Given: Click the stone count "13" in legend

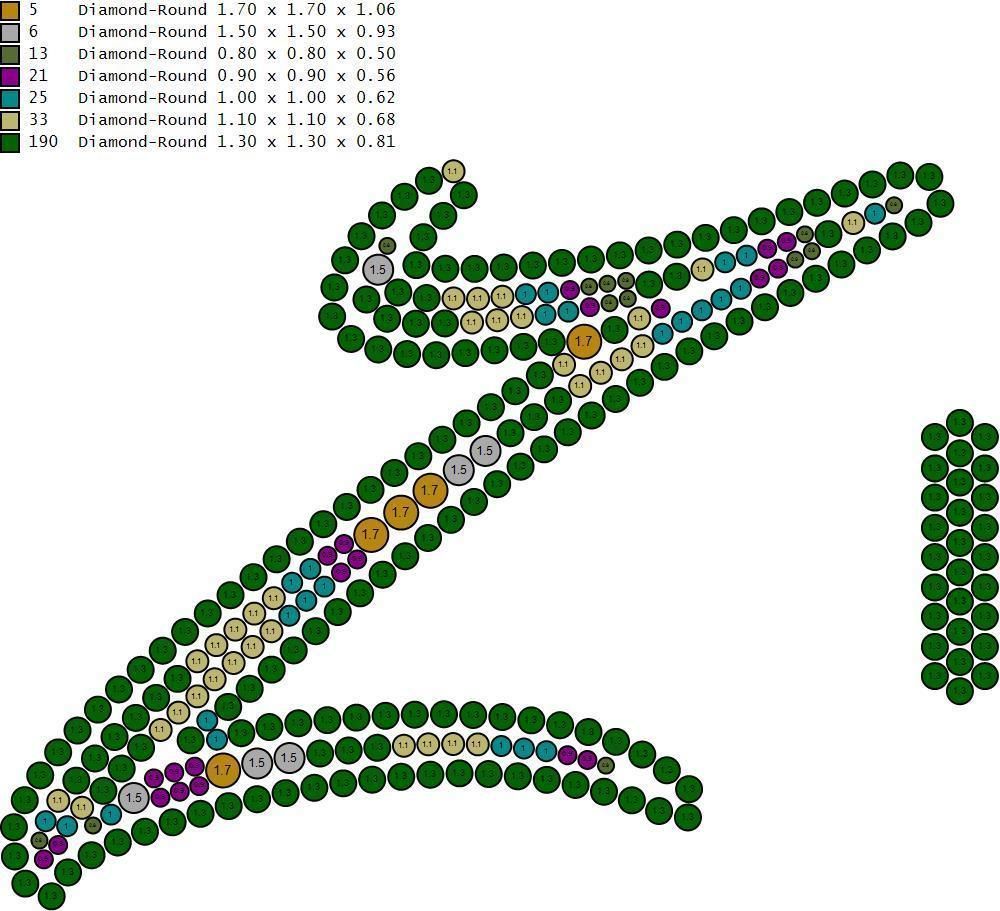Looking at the screenshot, I should pos(38,54).
